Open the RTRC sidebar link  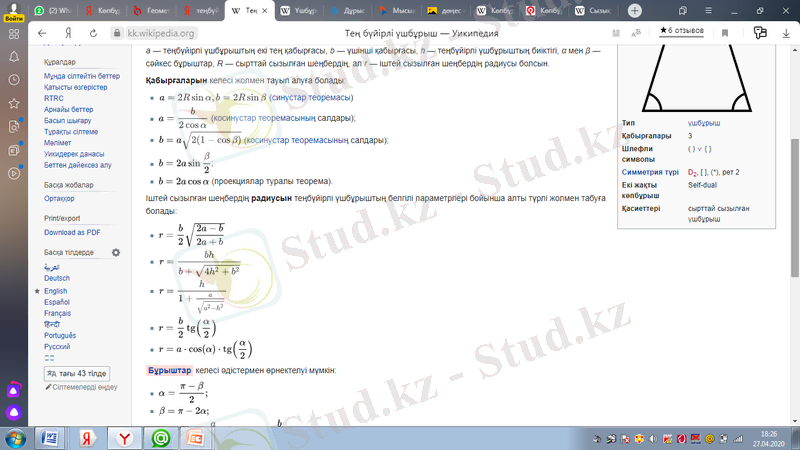pyautogui.click(x=54, y=98)
